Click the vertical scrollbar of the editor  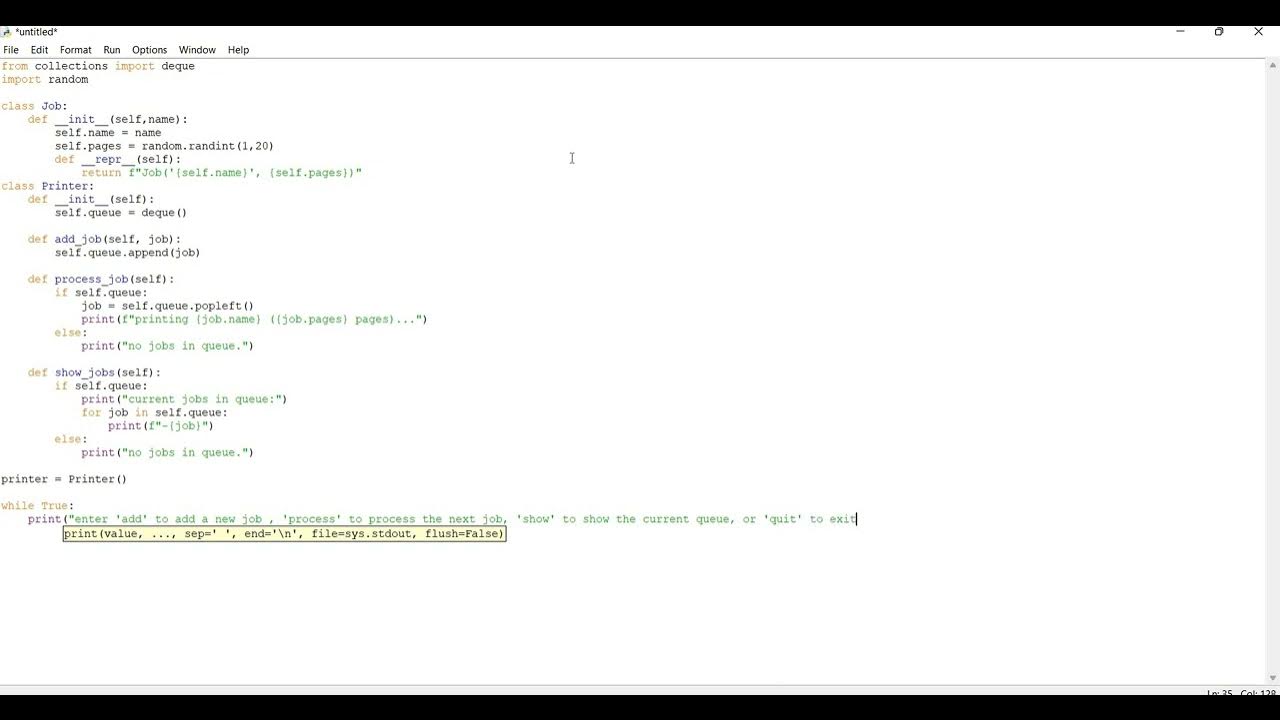pos(1272,372)
